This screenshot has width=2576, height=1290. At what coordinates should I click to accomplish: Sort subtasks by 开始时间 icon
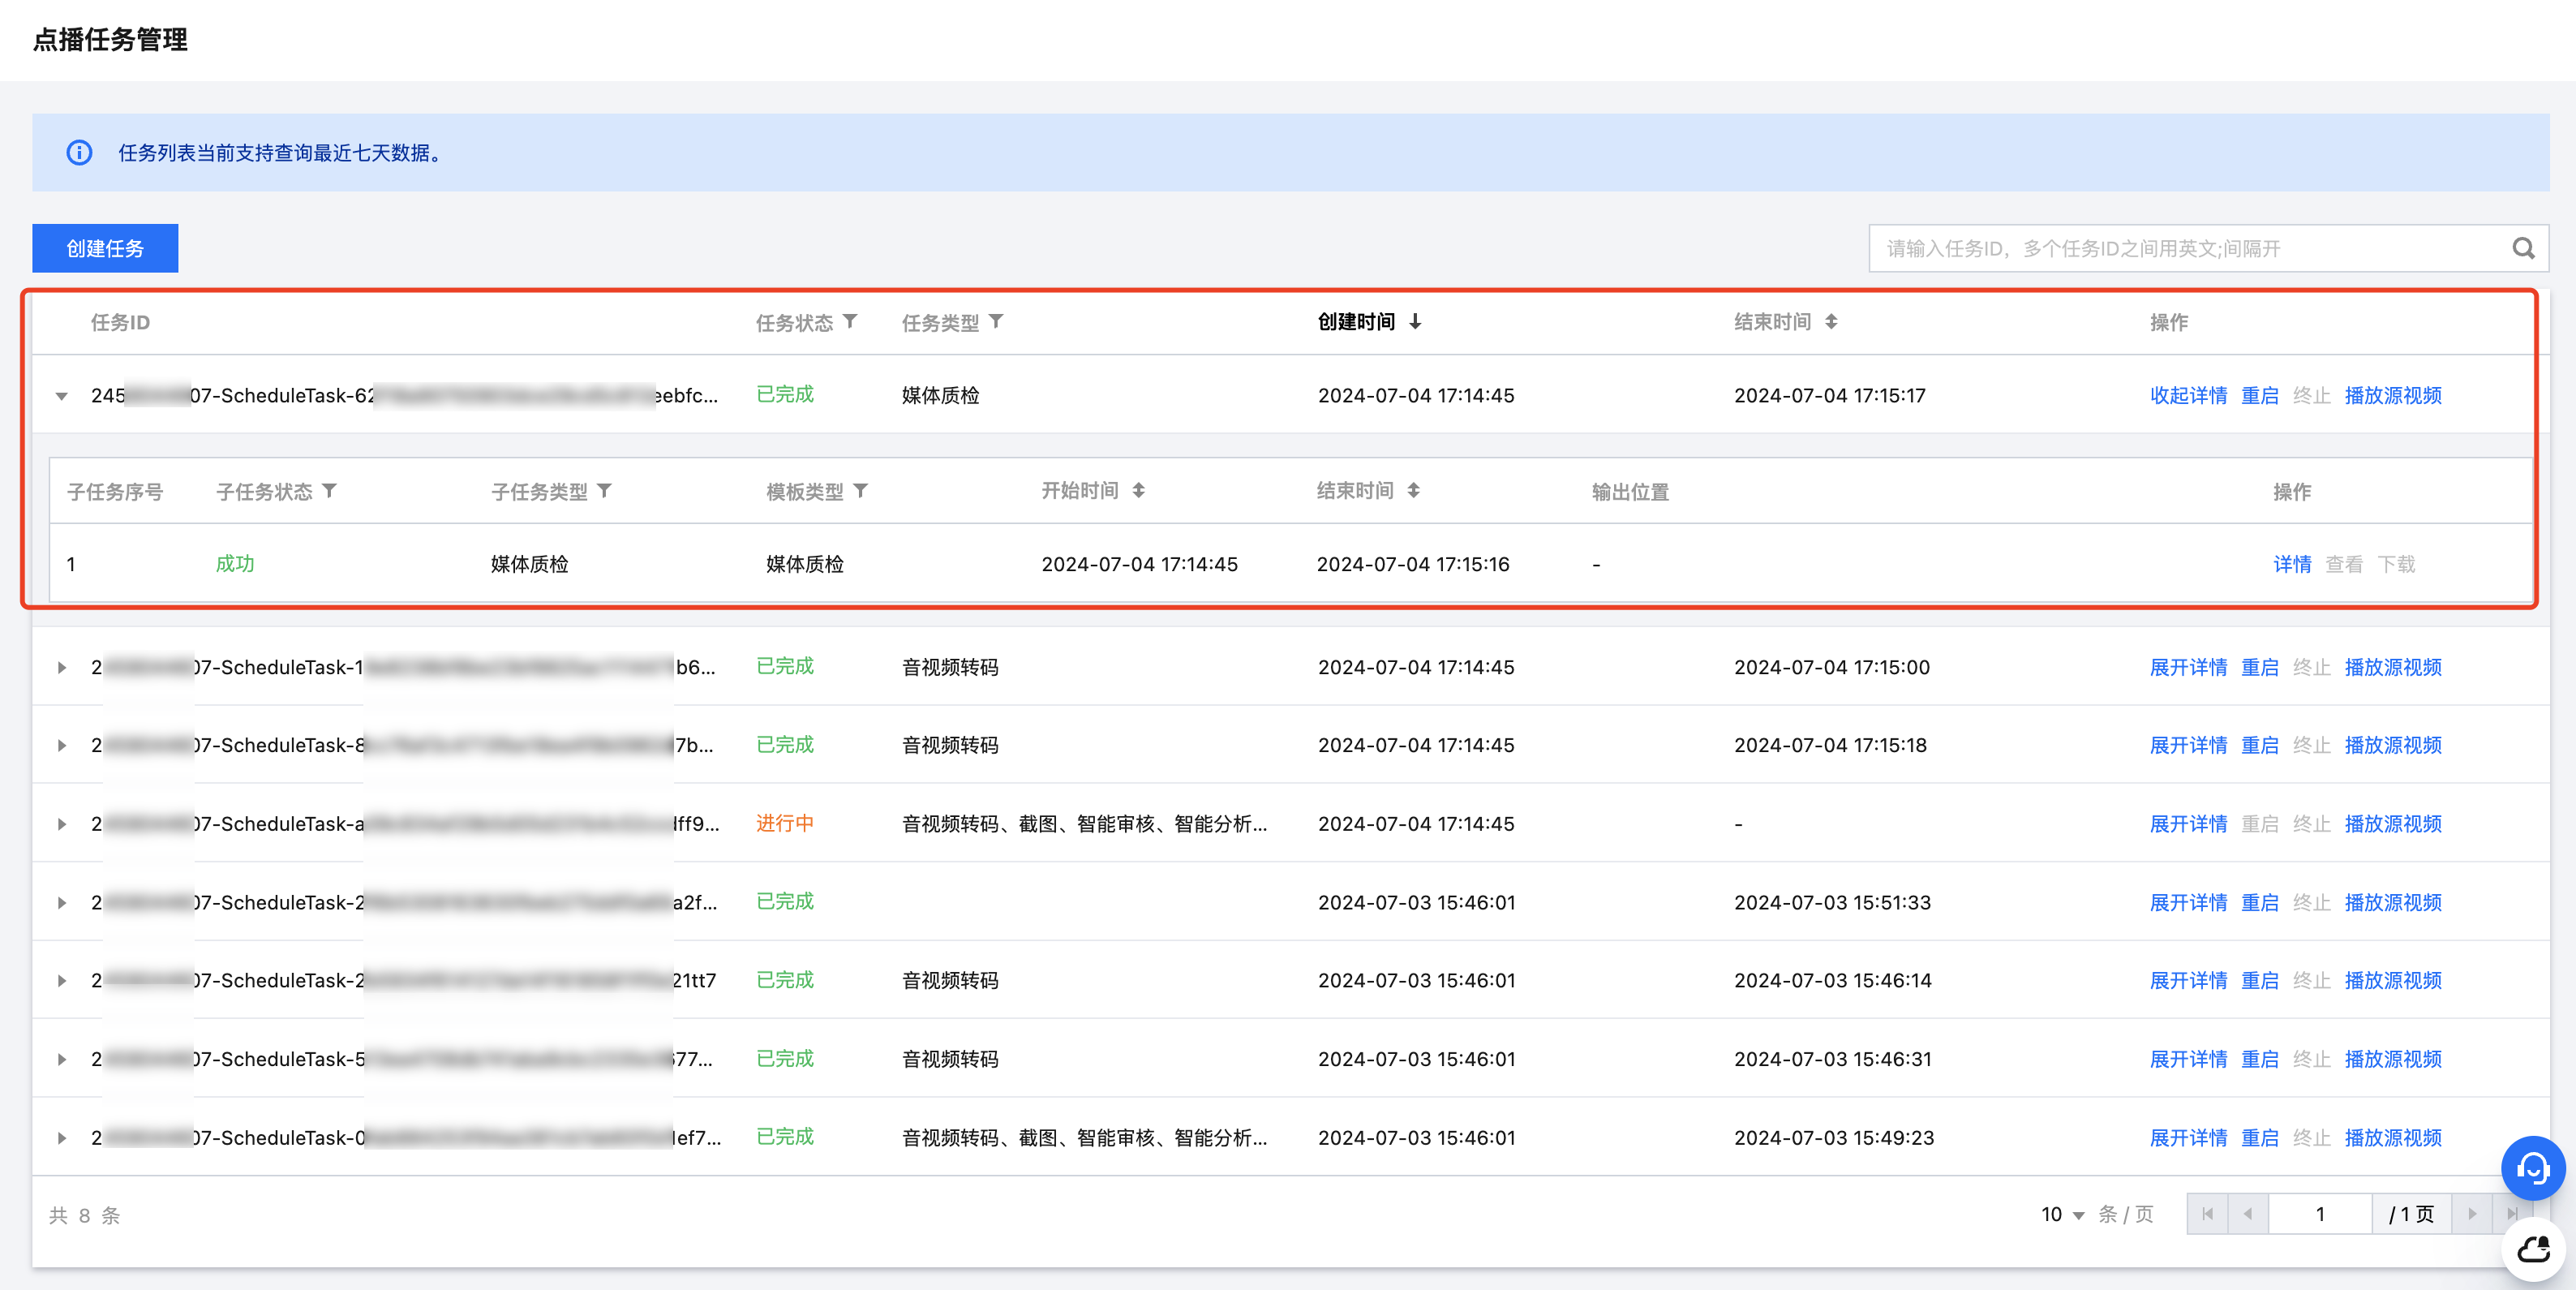coord(1138,491)
